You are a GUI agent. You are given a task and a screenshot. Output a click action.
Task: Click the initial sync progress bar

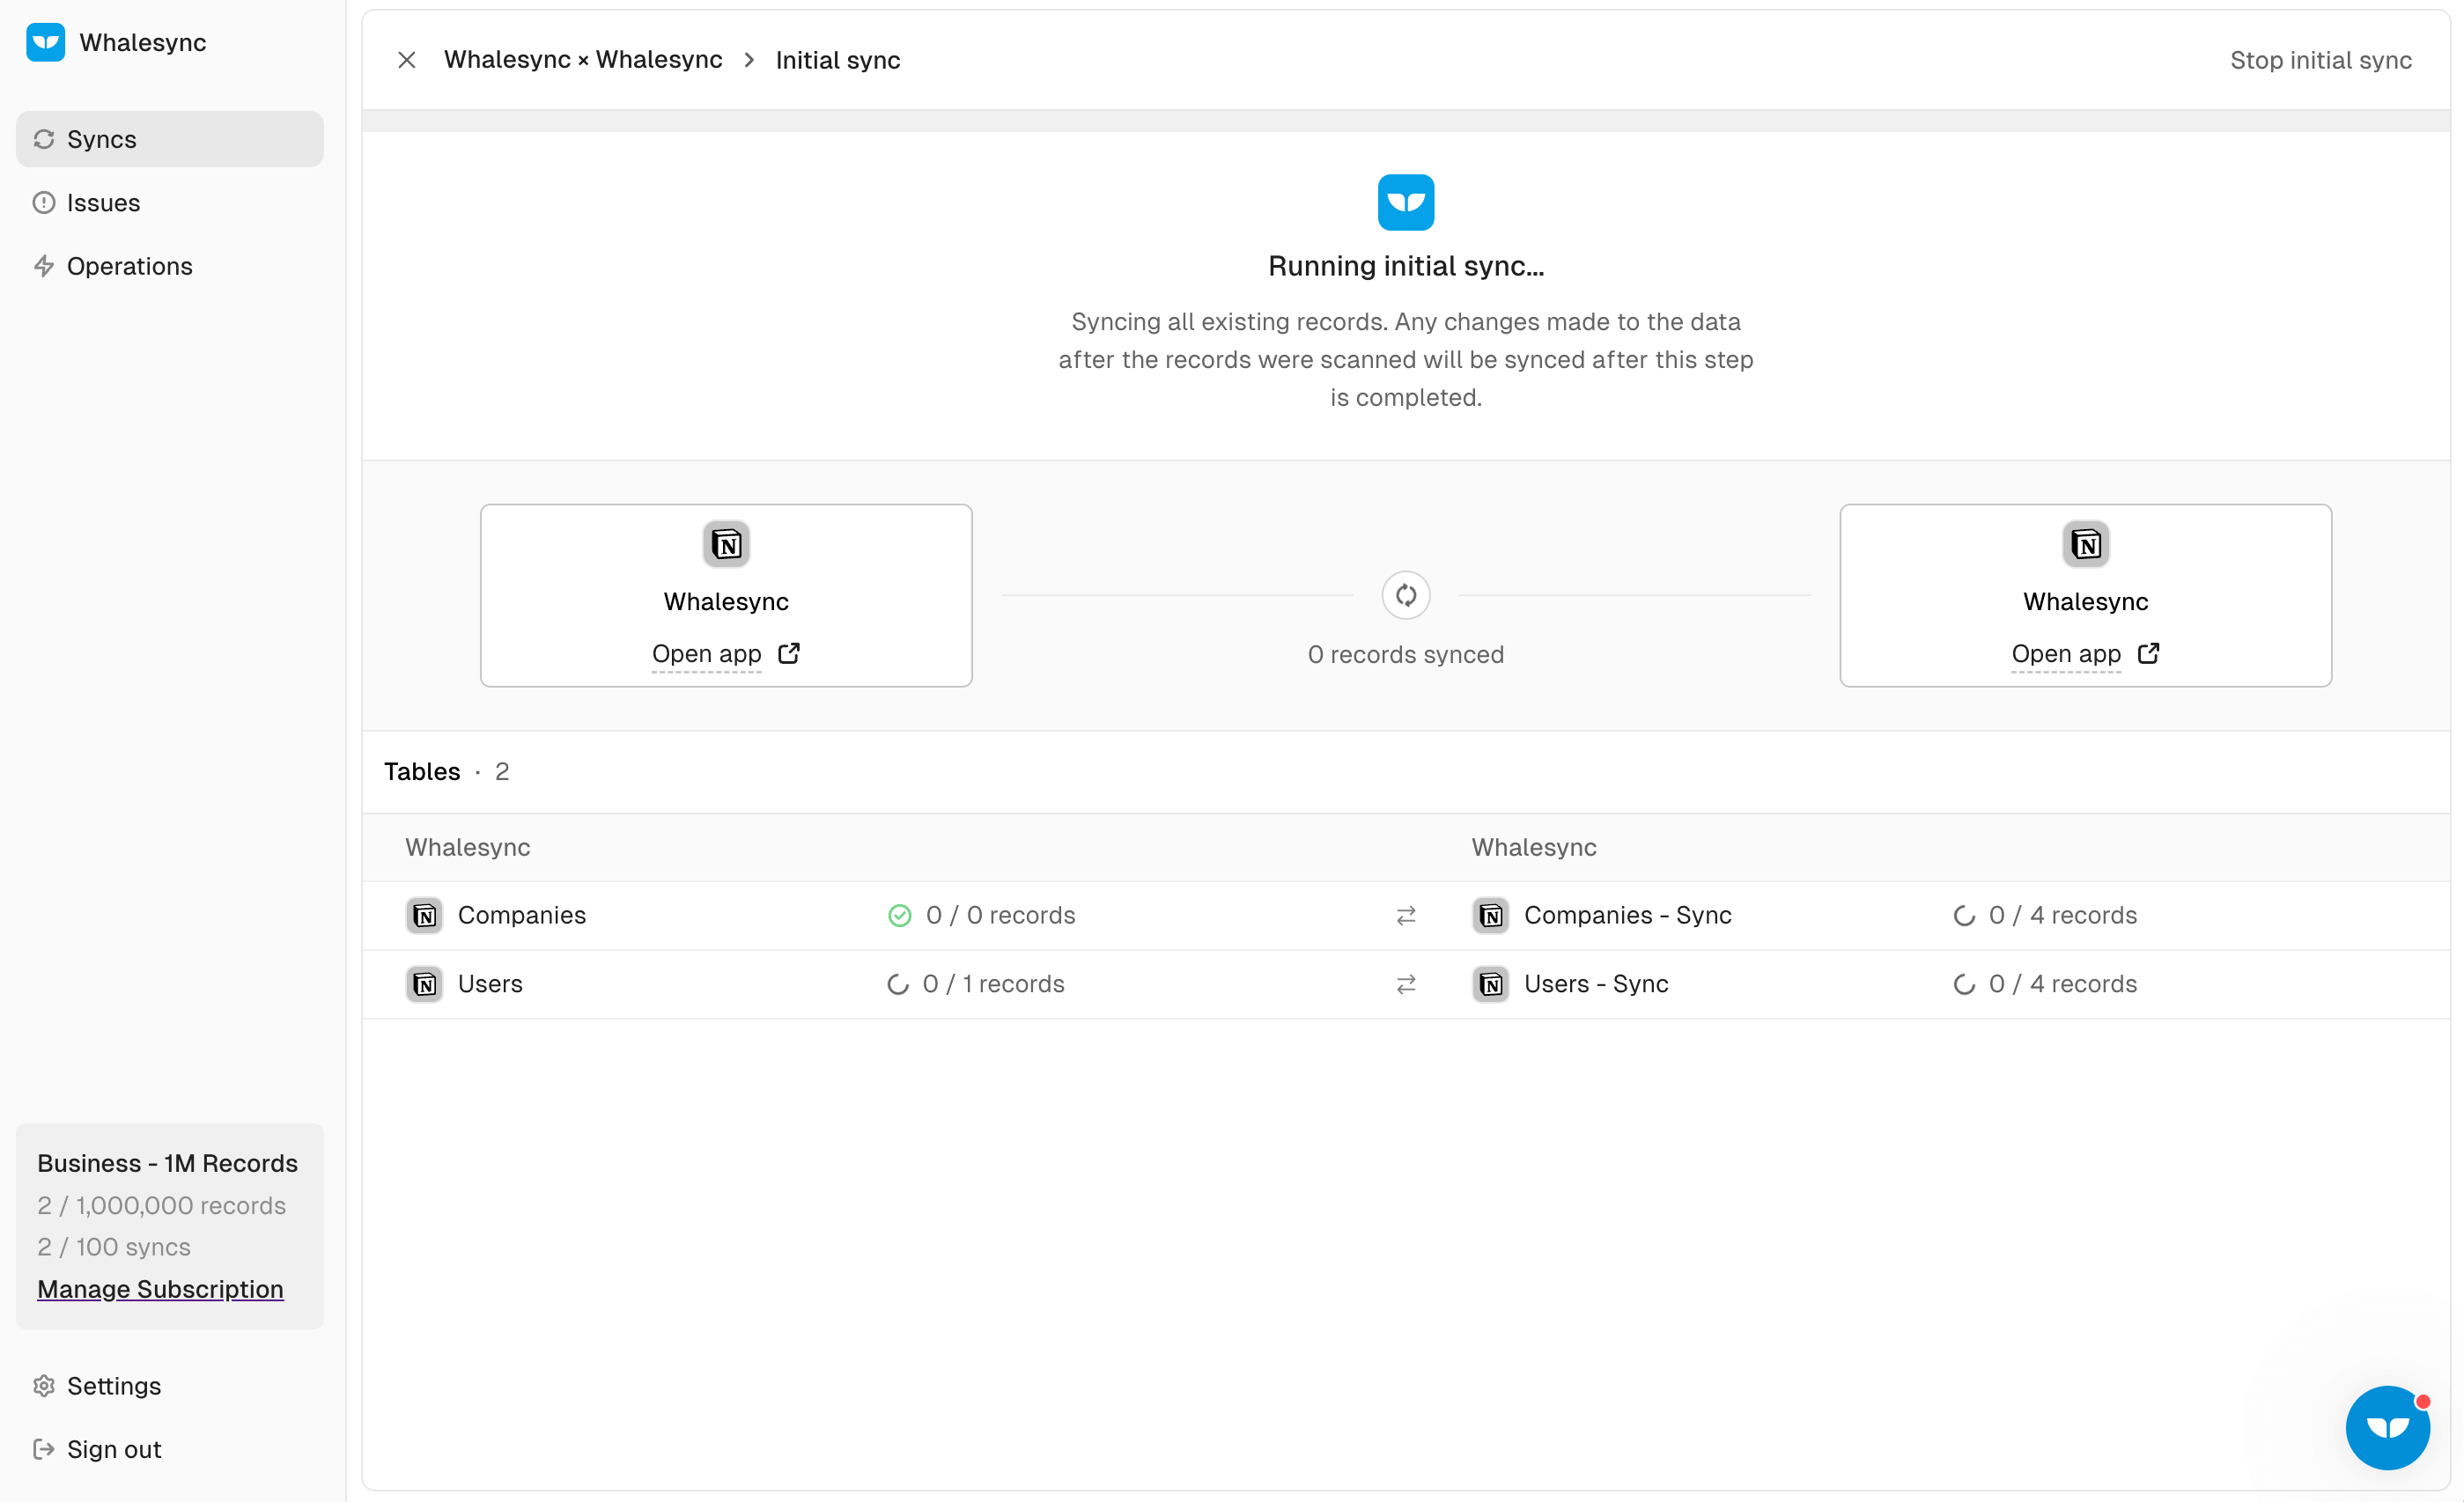click(1406, 121)
